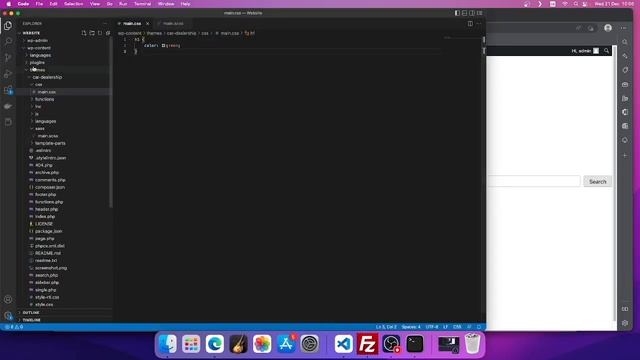Open header.php in Explorer
This screenshot has height=360, width=640.
click(46, 209)
